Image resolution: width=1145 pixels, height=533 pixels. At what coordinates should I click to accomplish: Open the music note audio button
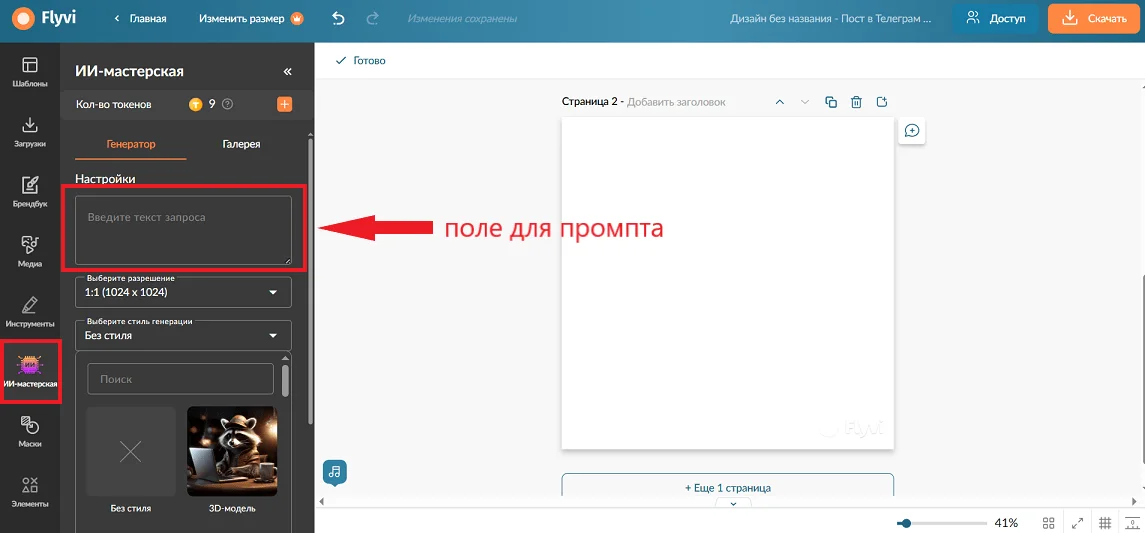pos(334,472)
